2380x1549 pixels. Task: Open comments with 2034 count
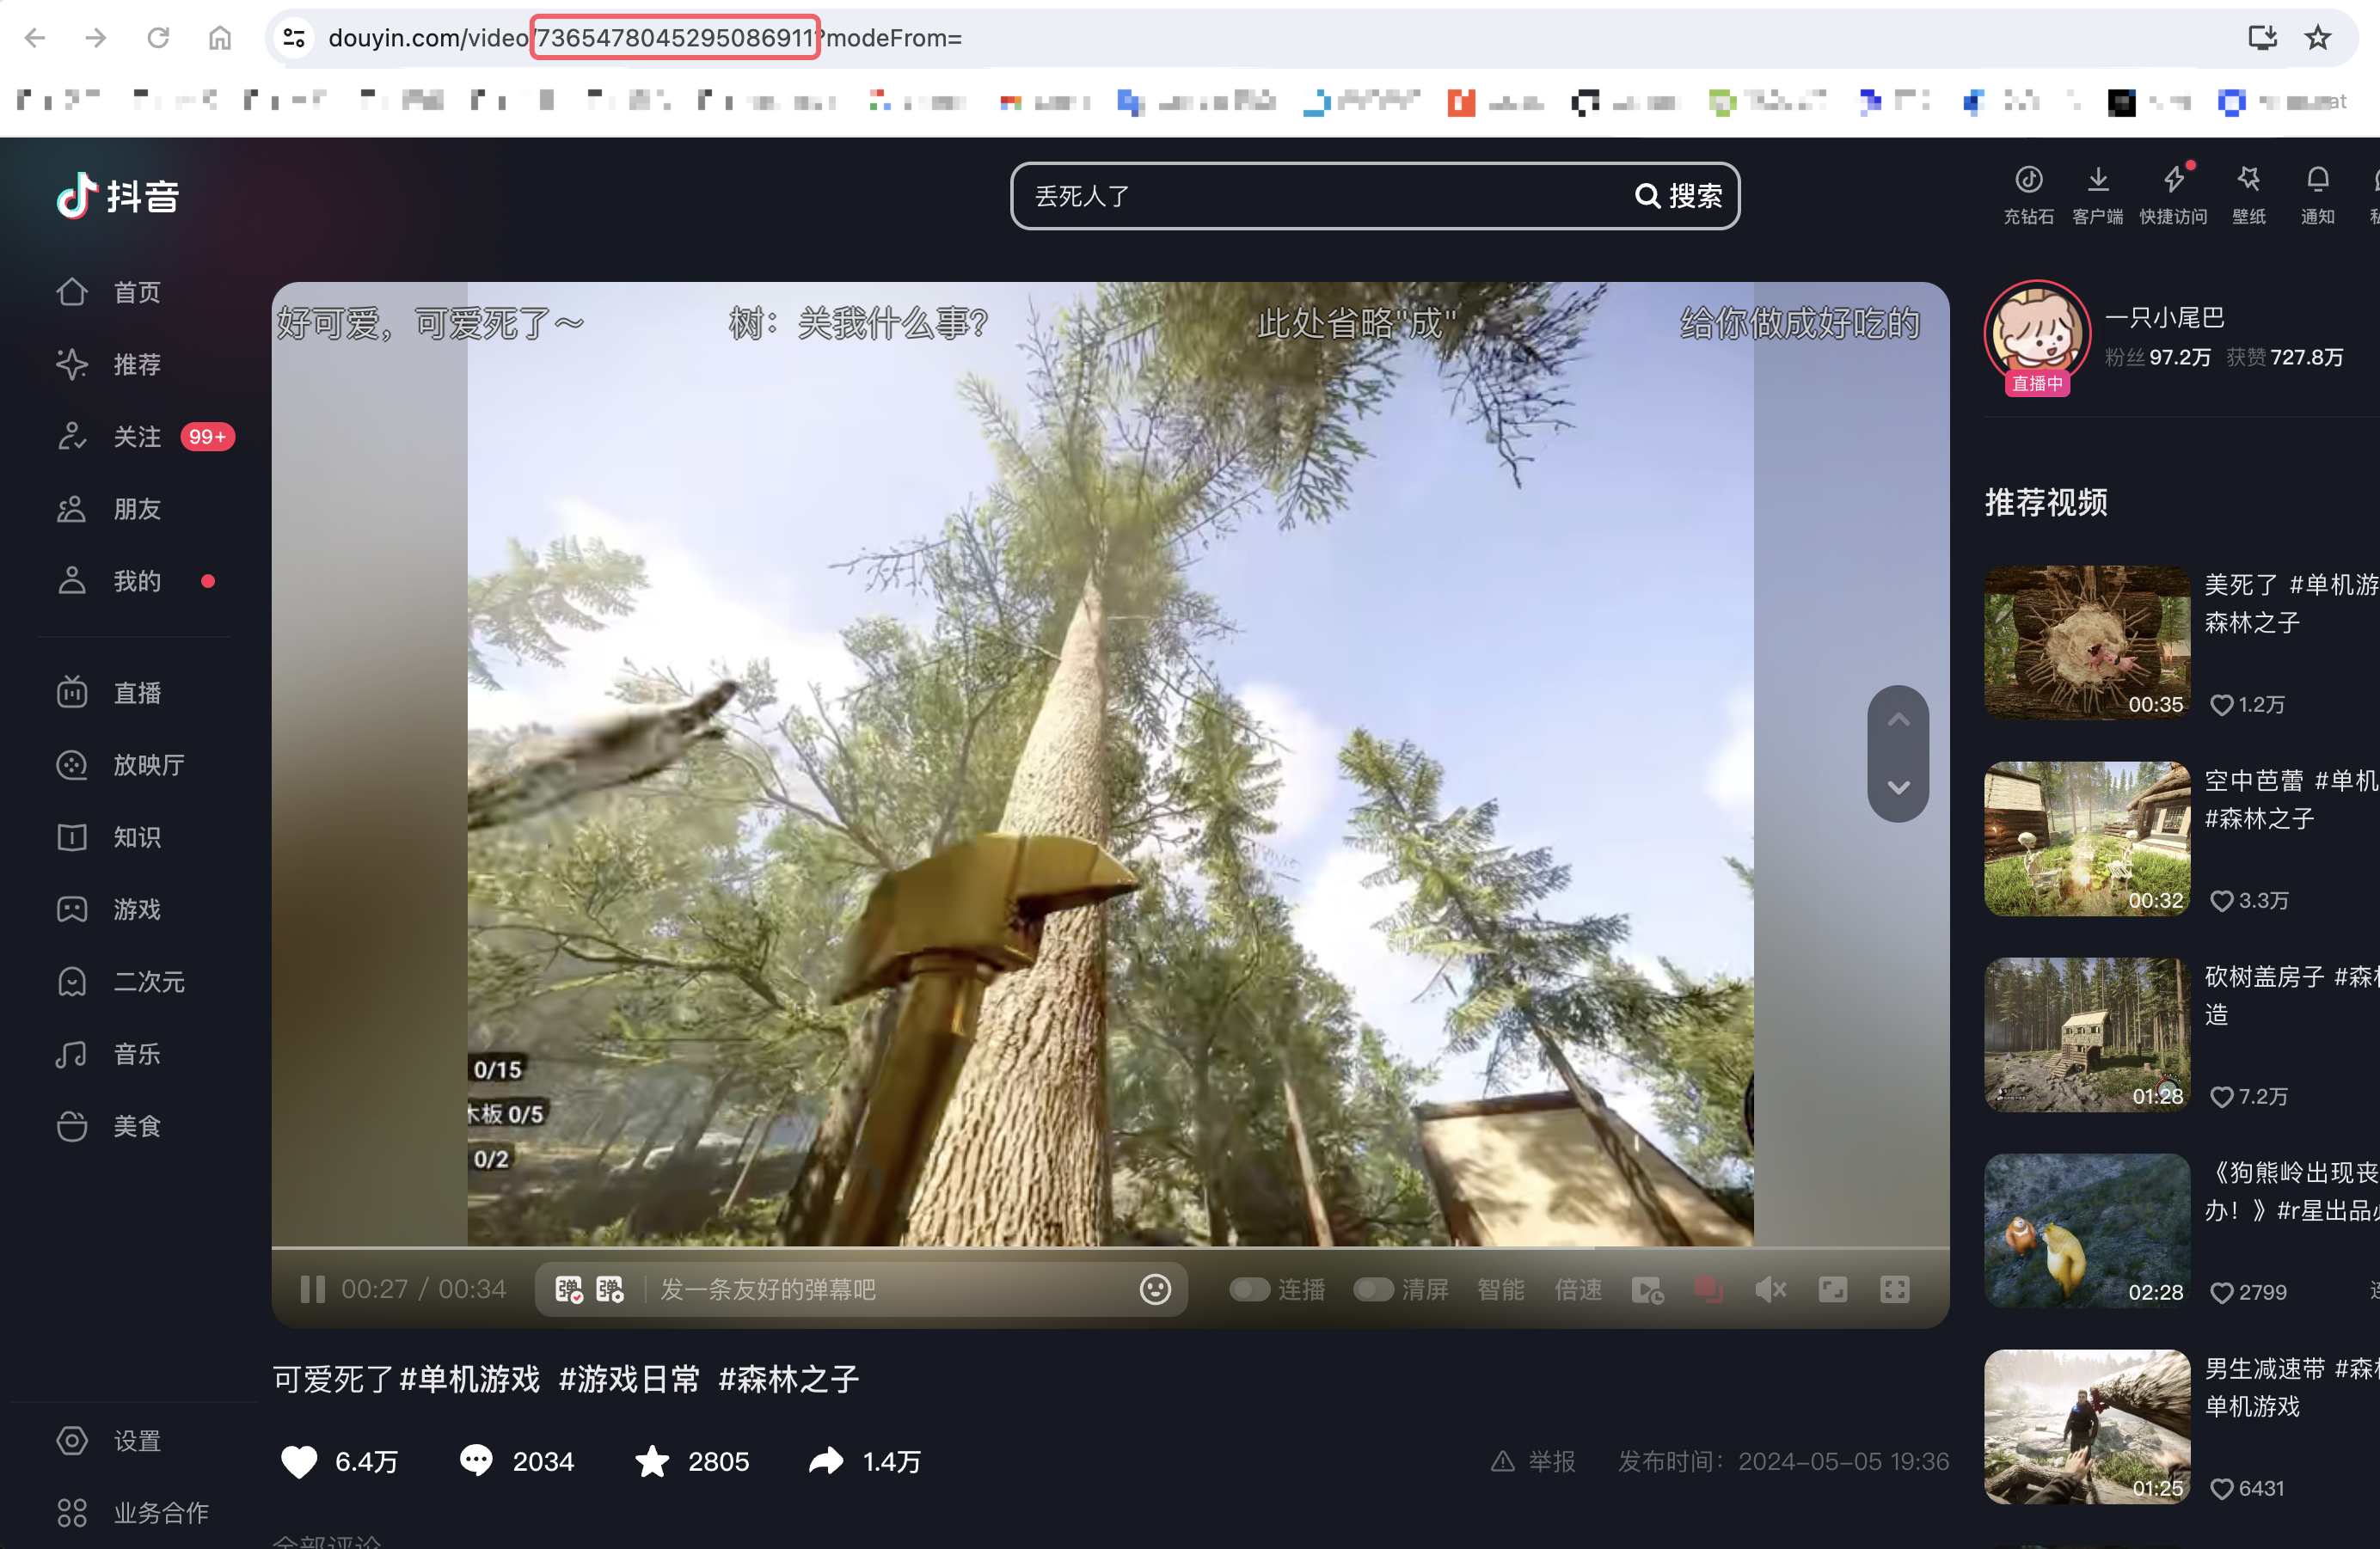tap(516, 1461)
